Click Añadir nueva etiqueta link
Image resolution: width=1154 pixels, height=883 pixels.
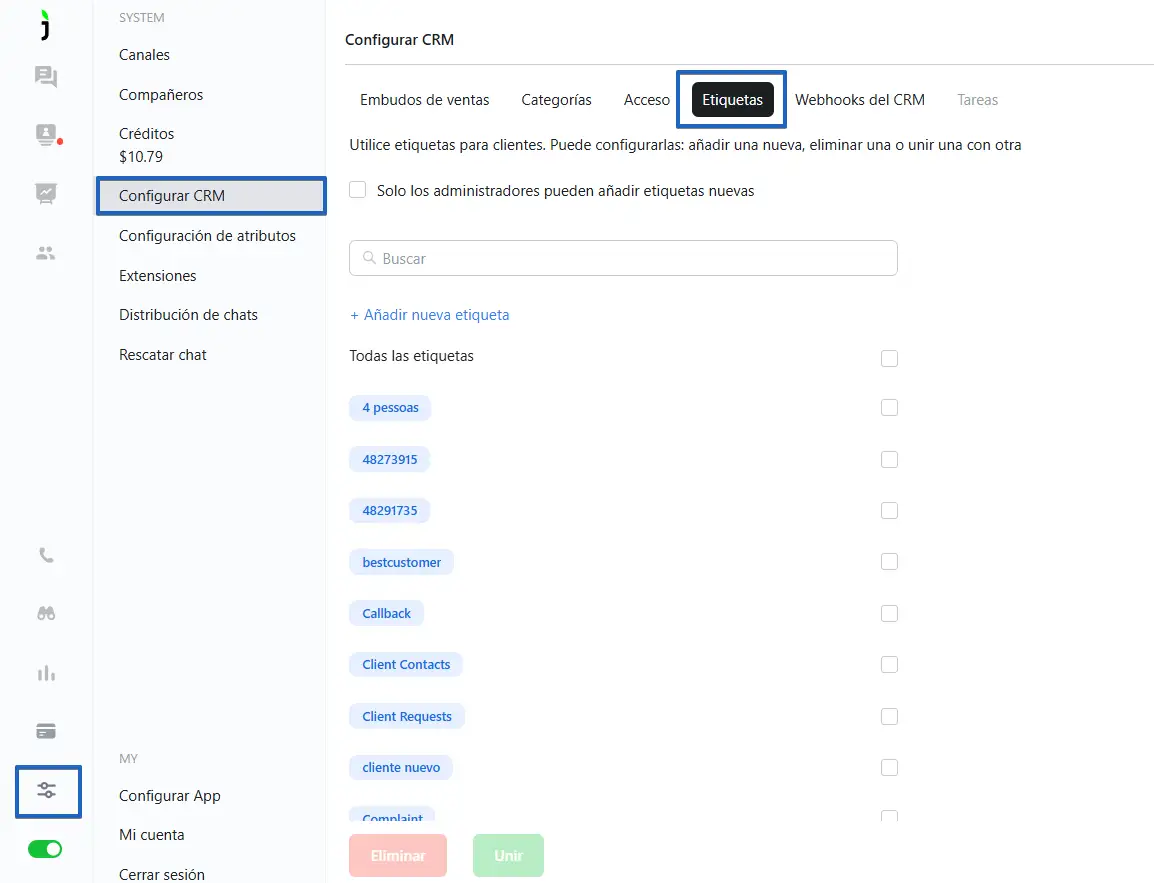coord(430,315)
